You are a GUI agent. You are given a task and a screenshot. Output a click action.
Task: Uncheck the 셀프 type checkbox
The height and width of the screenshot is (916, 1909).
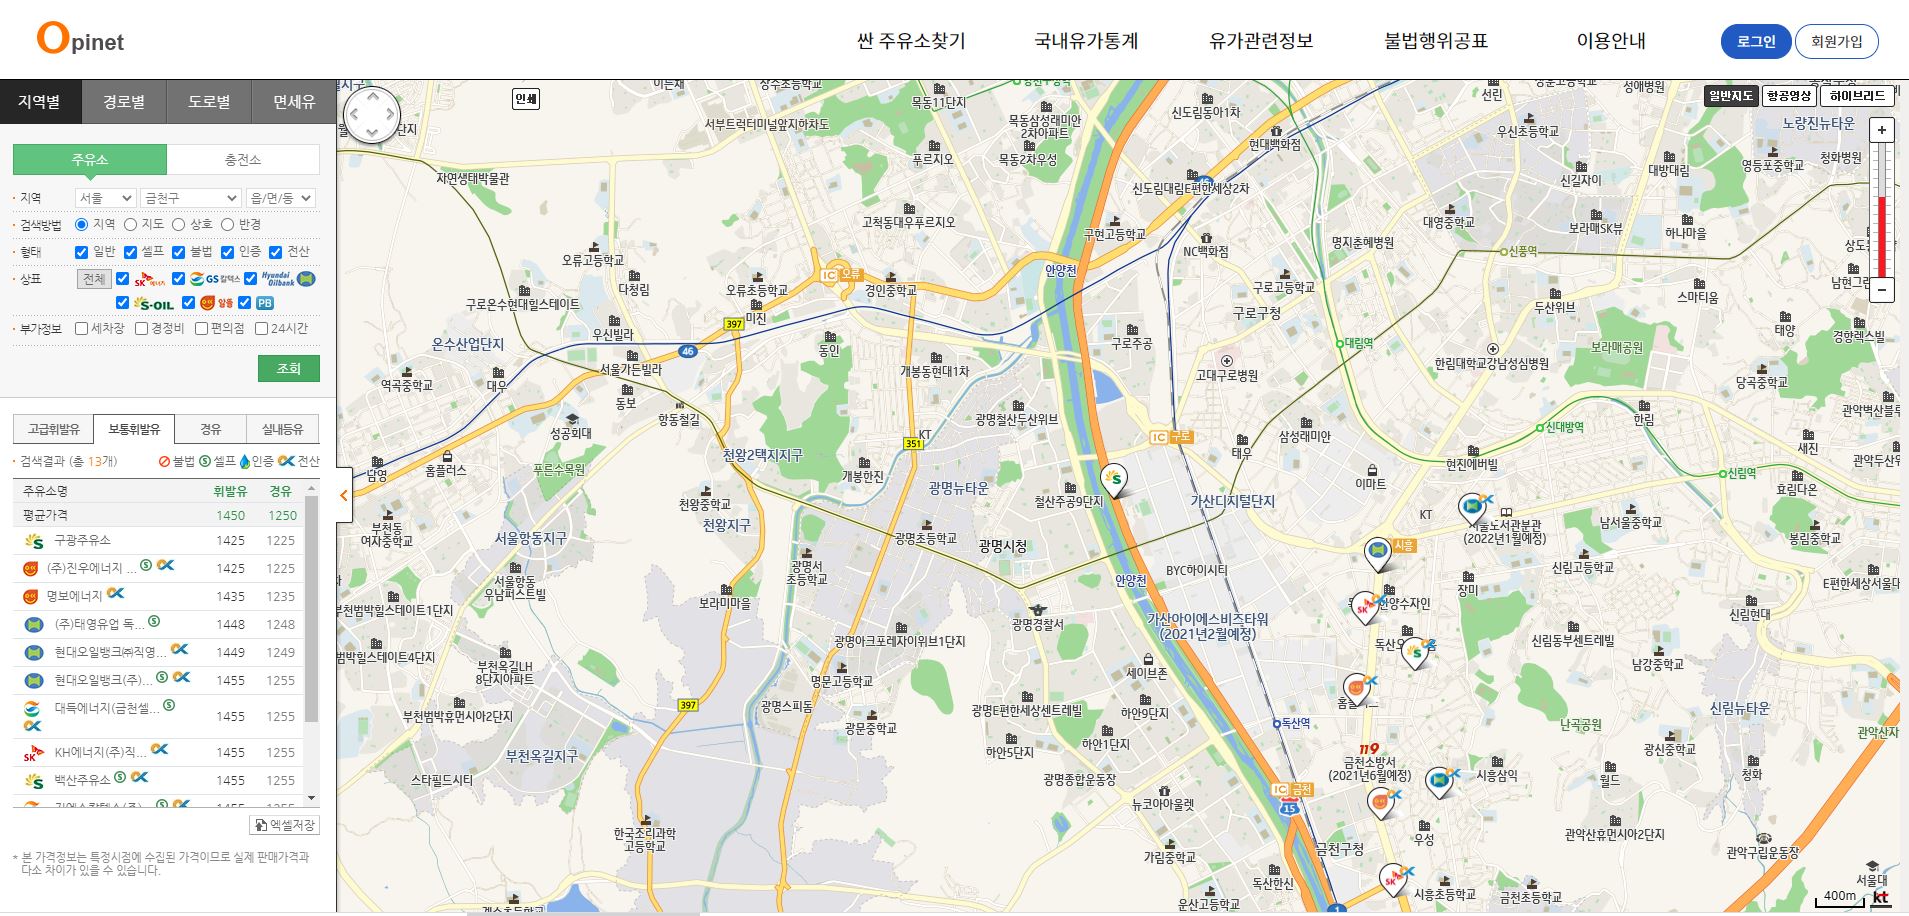(x=130, y=252)
